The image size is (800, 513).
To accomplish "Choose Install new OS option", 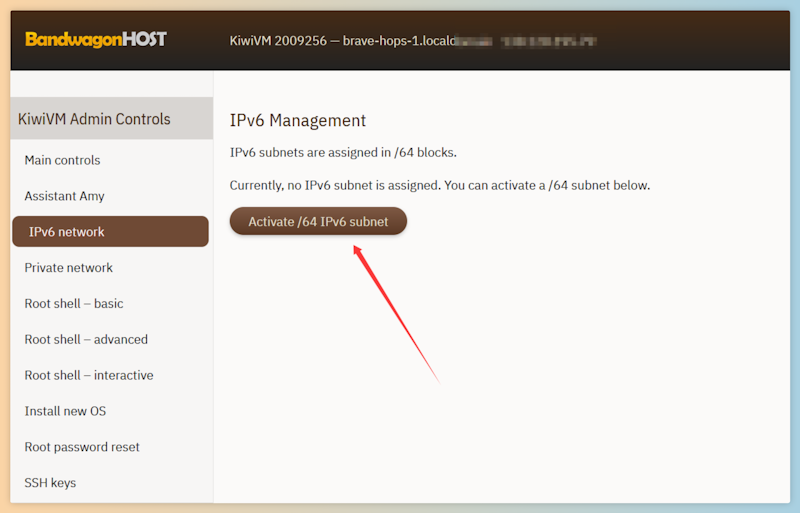I will [65, 411].
